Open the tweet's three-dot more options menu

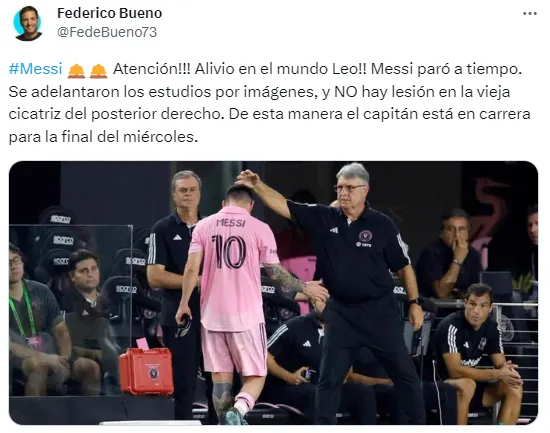pyautogui.click(x=530, y=14)
